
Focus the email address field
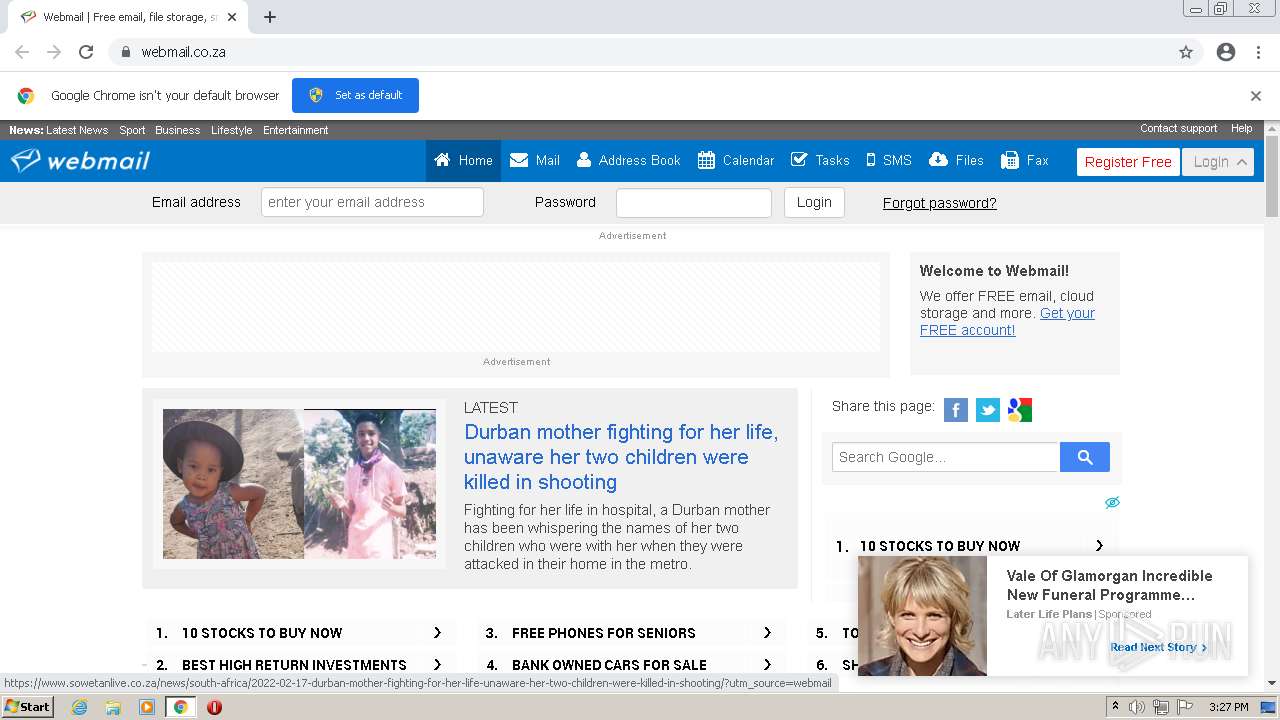pyautogui.click(x=372, y=202)
